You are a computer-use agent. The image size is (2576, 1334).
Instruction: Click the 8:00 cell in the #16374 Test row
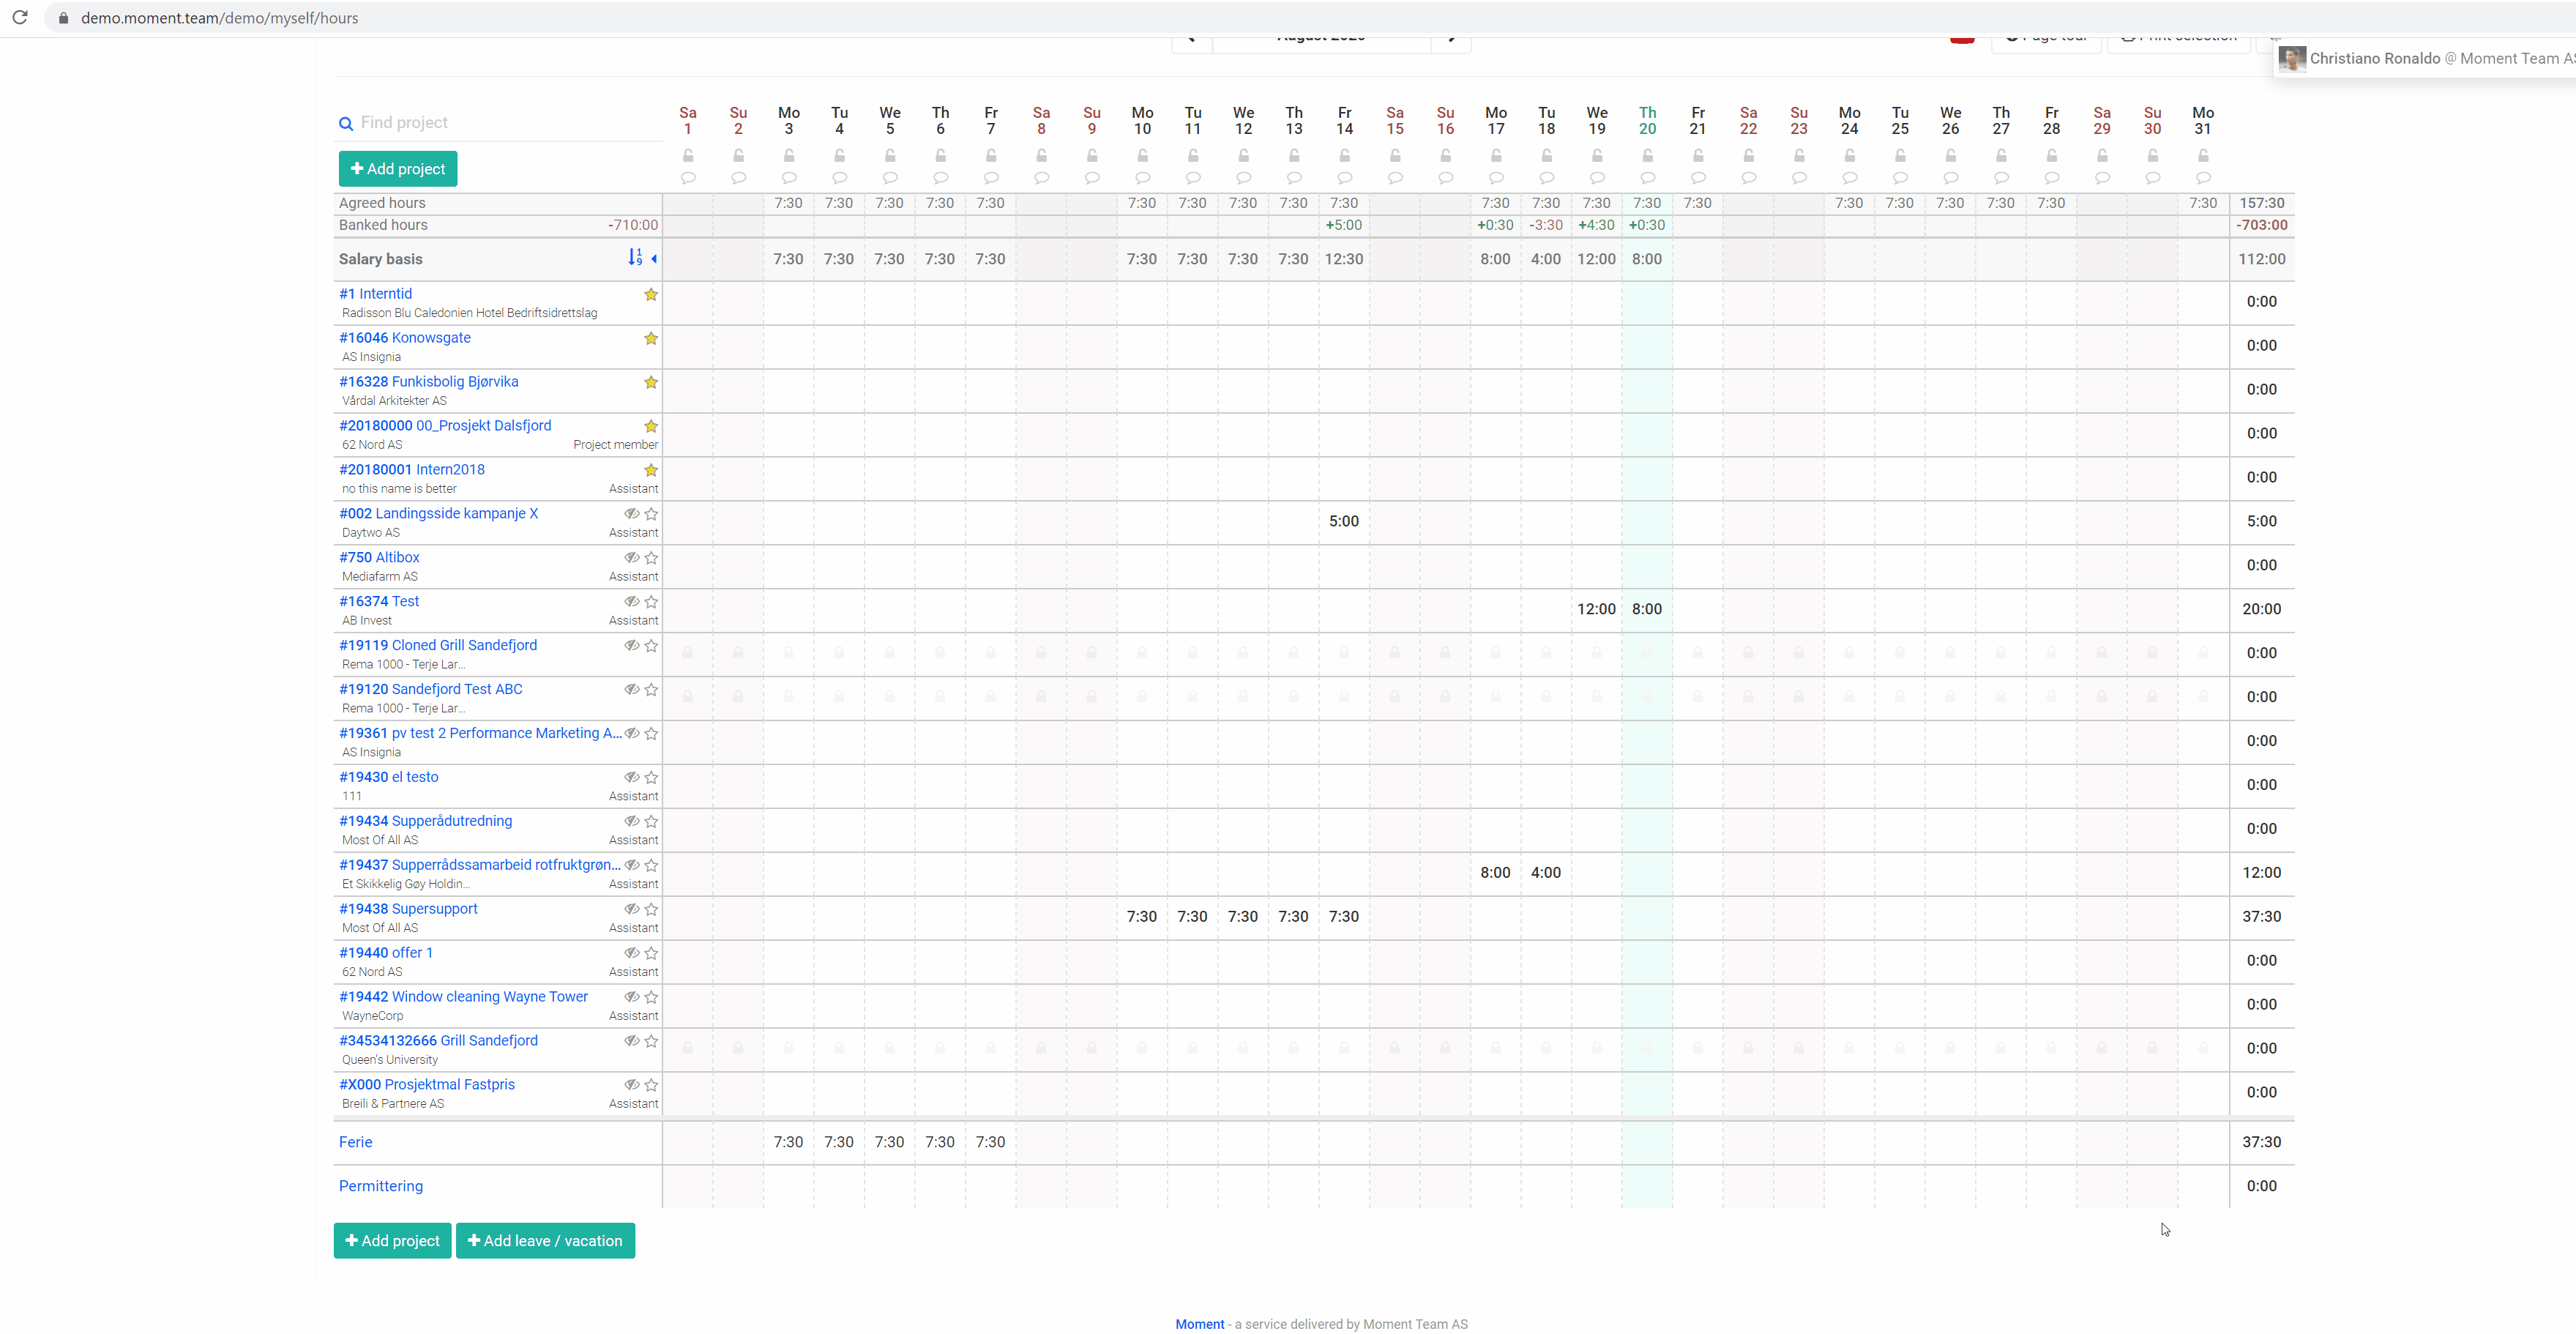(1647, 609)
